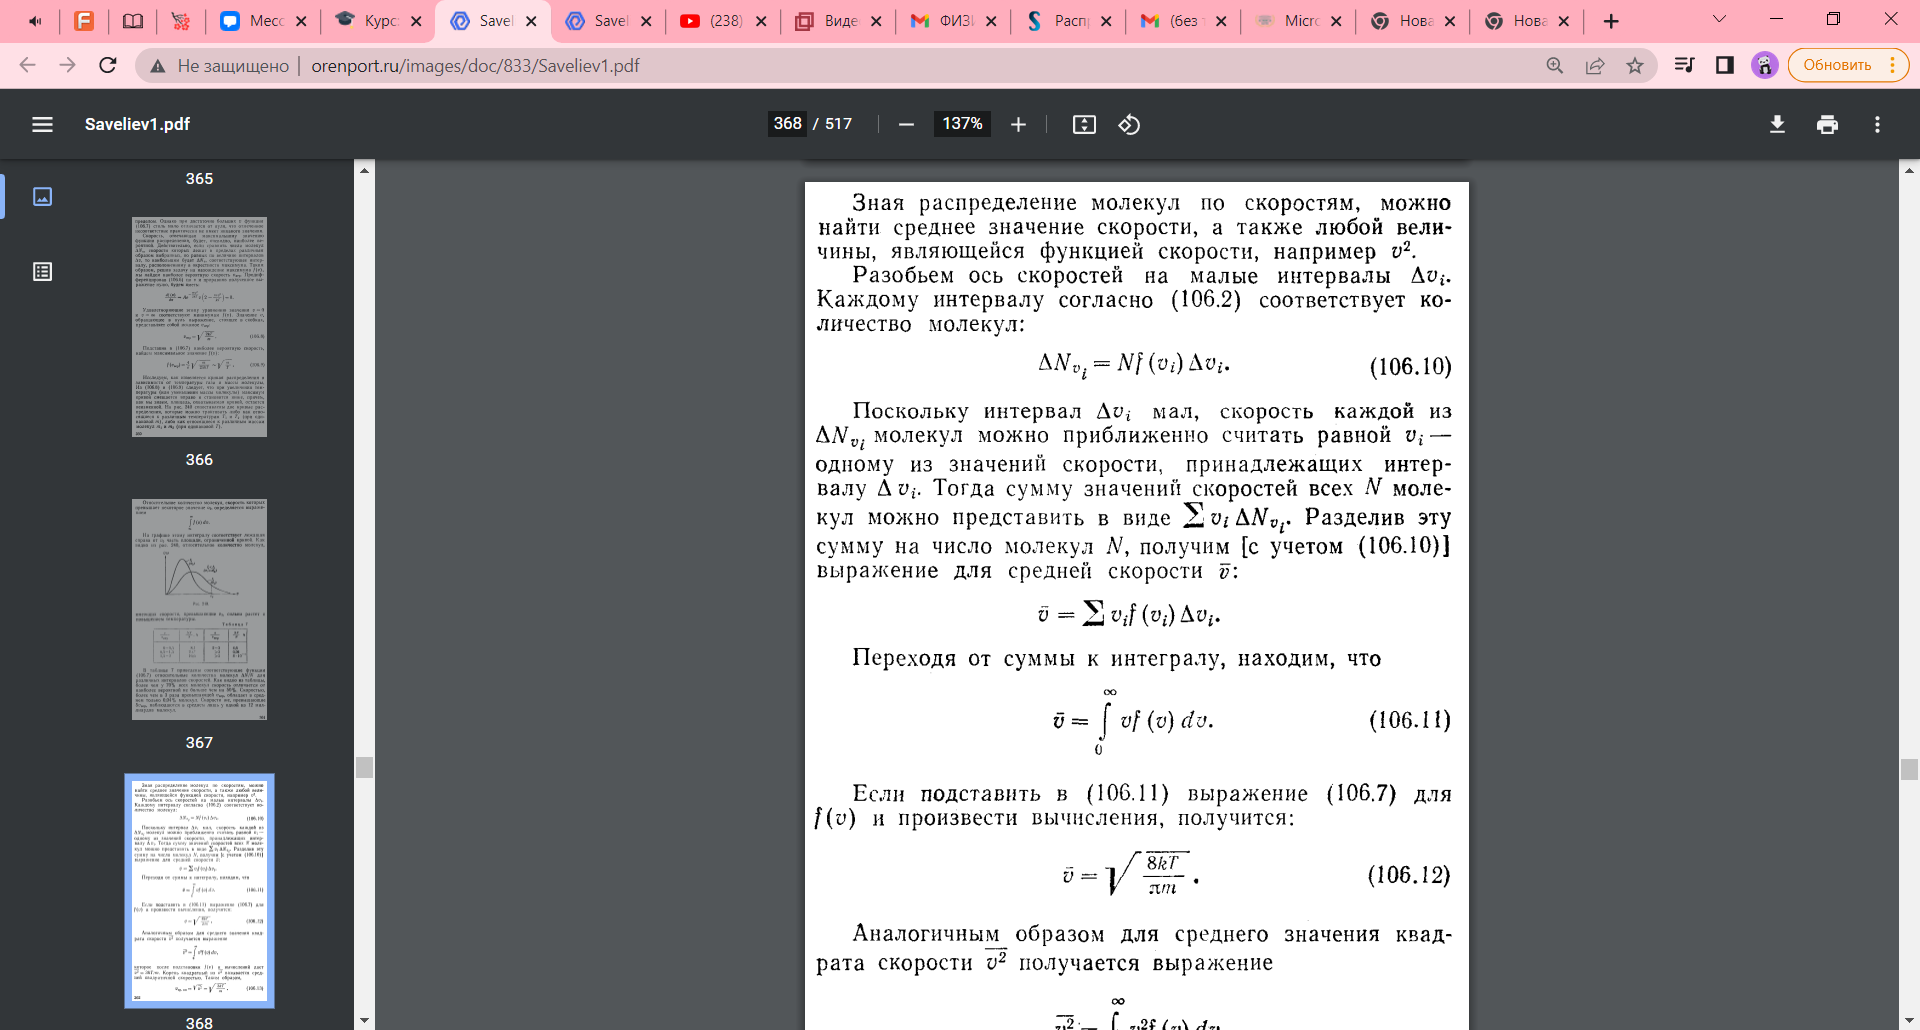Open the profile avatar menu
Image resolution: width=1920 pixels, height=1030 pixels.
tap(1764, 65)
